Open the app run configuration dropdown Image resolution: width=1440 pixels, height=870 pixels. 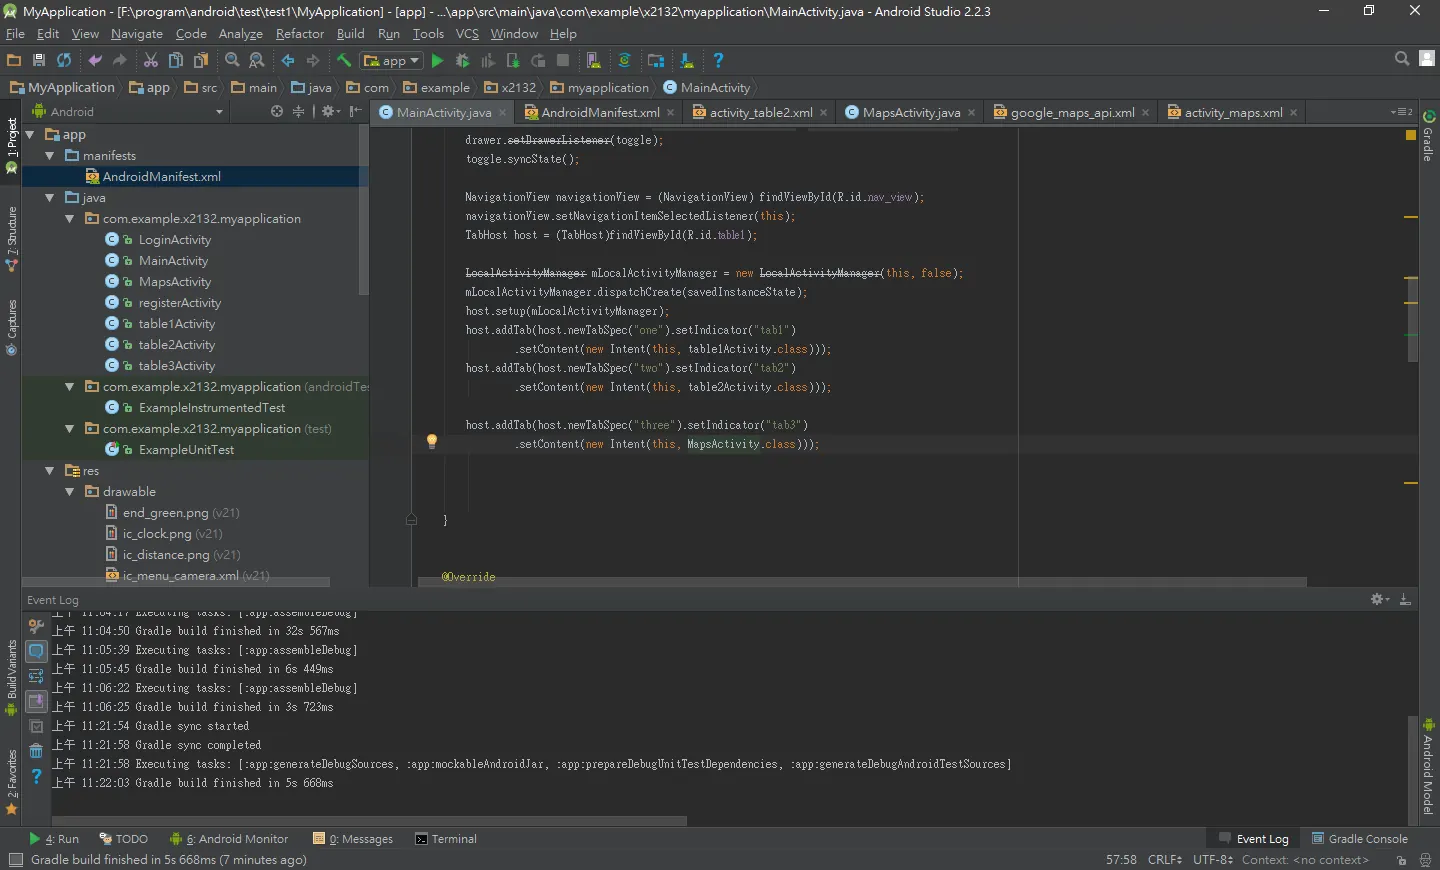[x=392, y=61]
